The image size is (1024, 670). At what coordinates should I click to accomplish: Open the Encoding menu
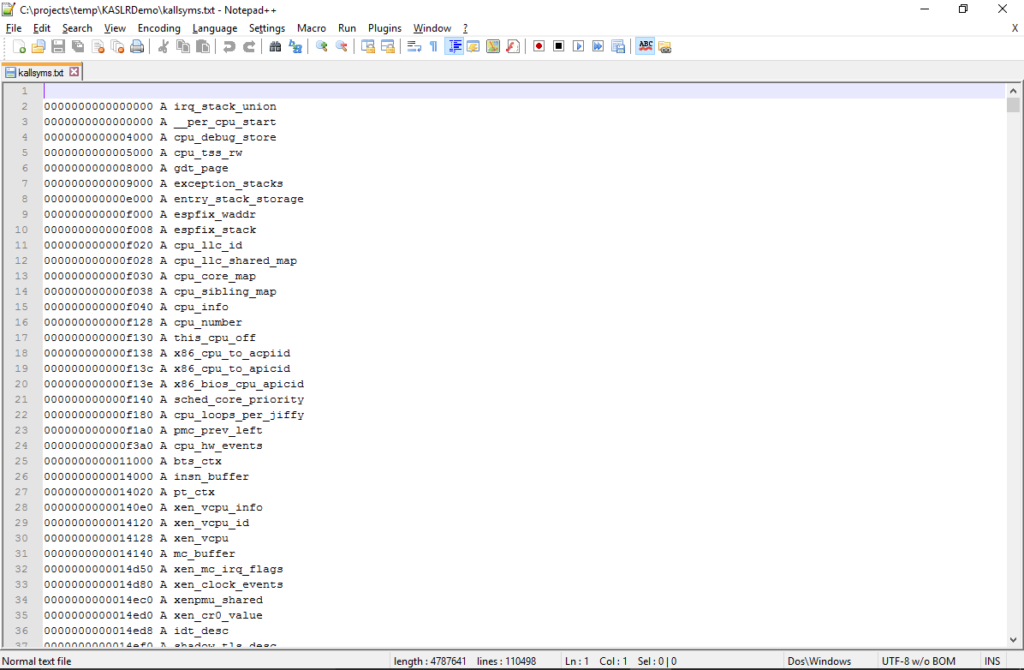[x=158, y=28]
